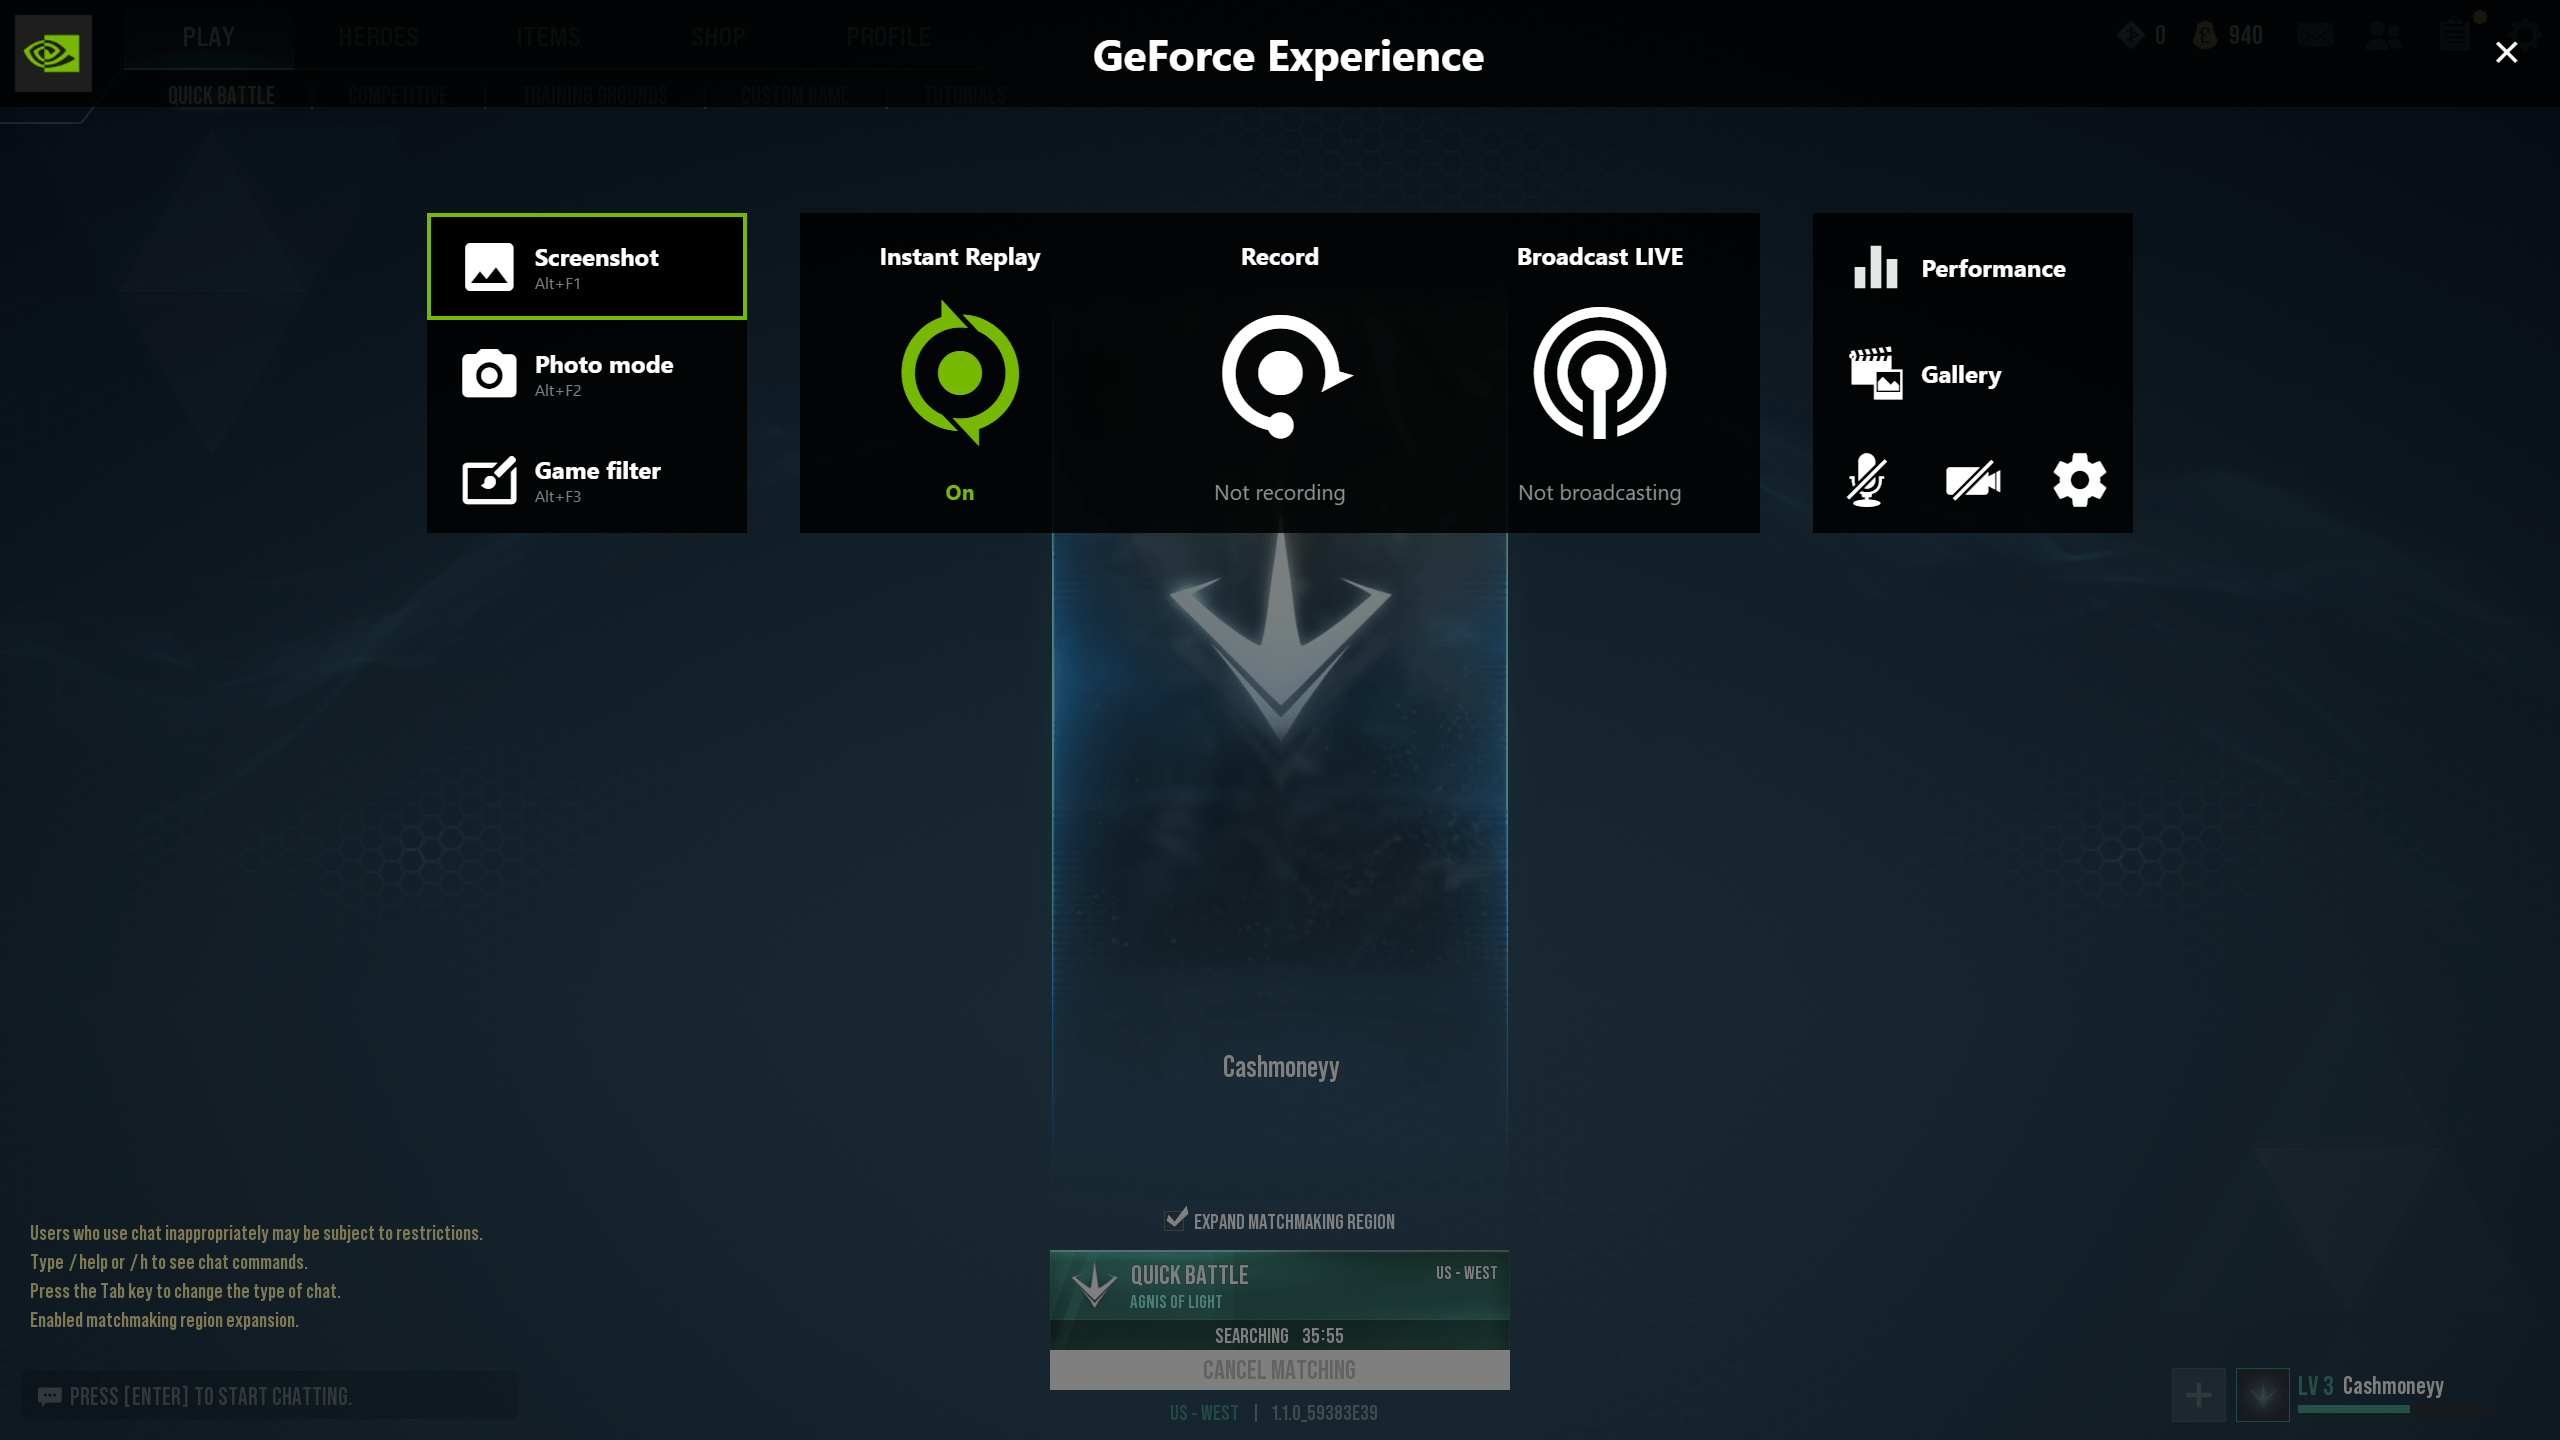2560x1440 pixels.
Task: Open Screenshot capture tool
Action: pyautogui.click(x=586, y=266)
